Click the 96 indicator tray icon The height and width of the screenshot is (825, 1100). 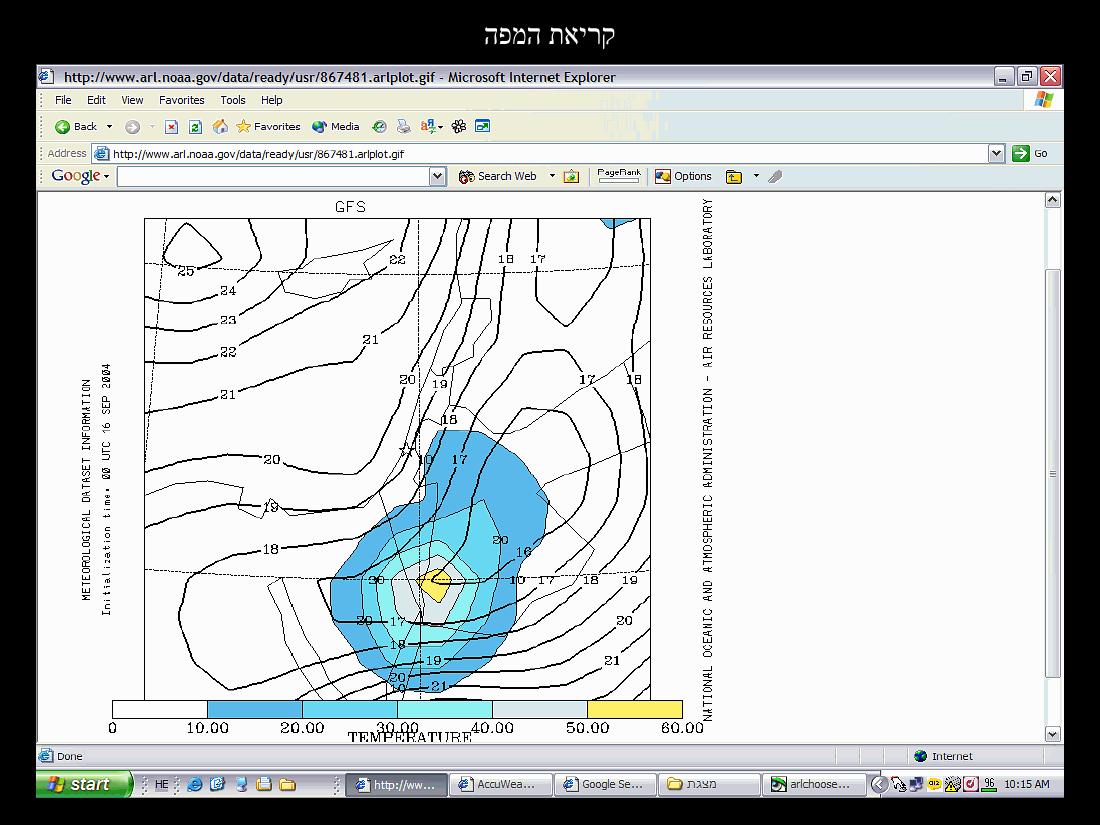(x=989, y=784)
